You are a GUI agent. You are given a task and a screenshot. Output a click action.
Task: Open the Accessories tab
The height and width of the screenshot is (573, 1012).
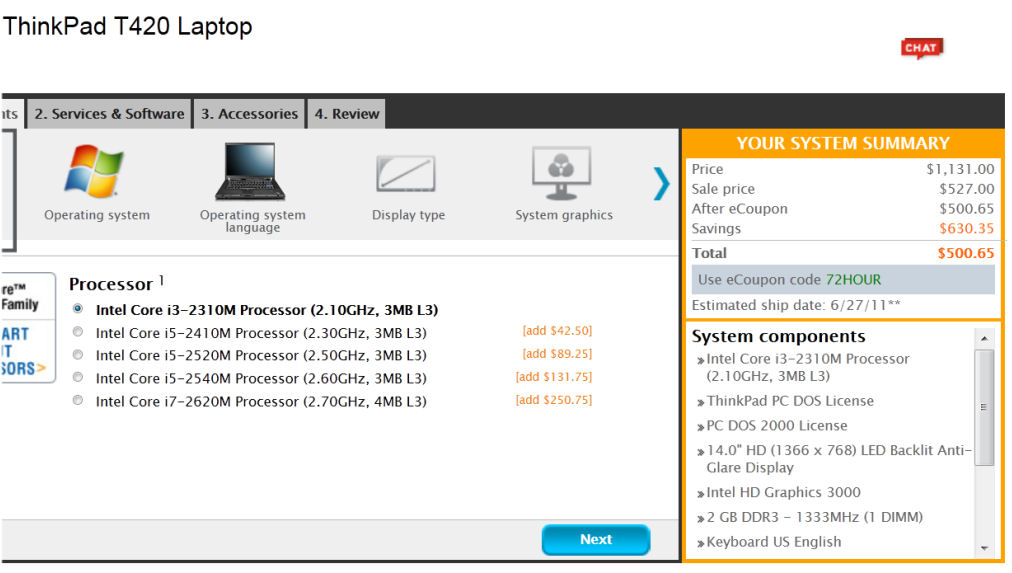(249, 114)
